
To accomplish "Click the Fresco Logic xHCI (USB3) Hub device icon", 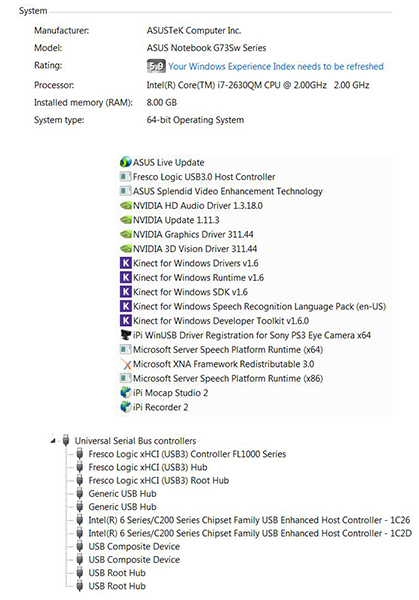I will [x=80, y=467].
